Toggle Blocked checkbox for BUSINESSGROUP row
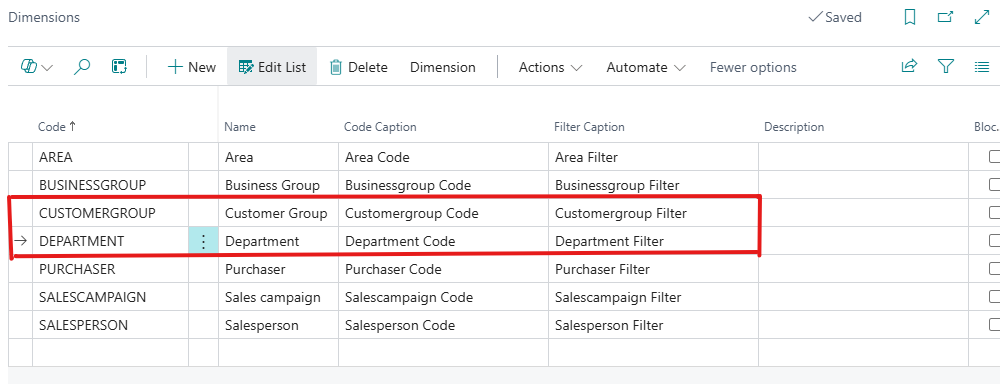Screen dimensions: 1005x384 (x=994, y=185)
